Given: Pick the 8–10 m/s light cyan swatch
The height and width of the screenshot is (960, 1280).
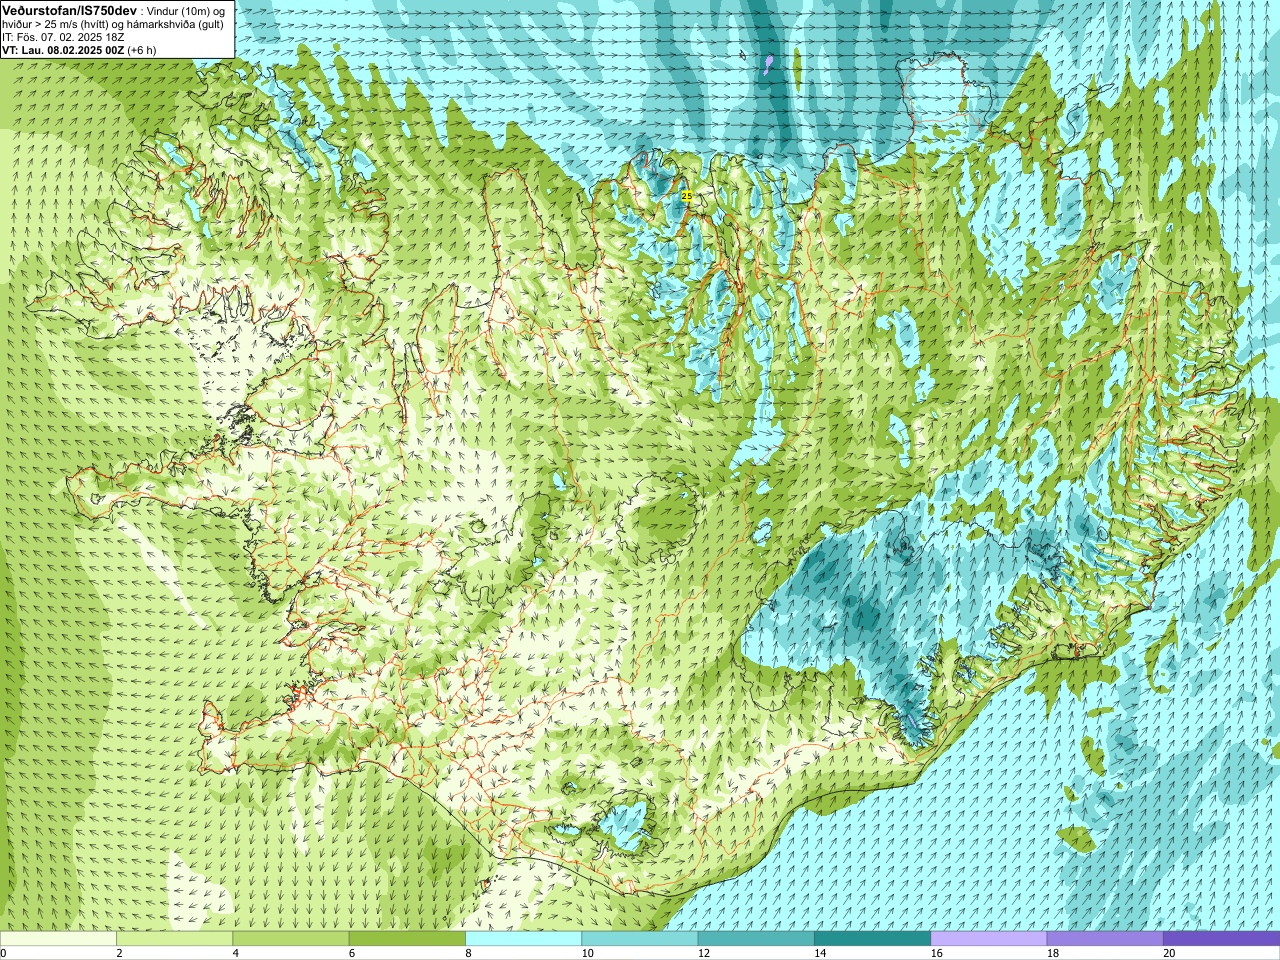Looking at the screenshot, I should (x=523, y=939).
